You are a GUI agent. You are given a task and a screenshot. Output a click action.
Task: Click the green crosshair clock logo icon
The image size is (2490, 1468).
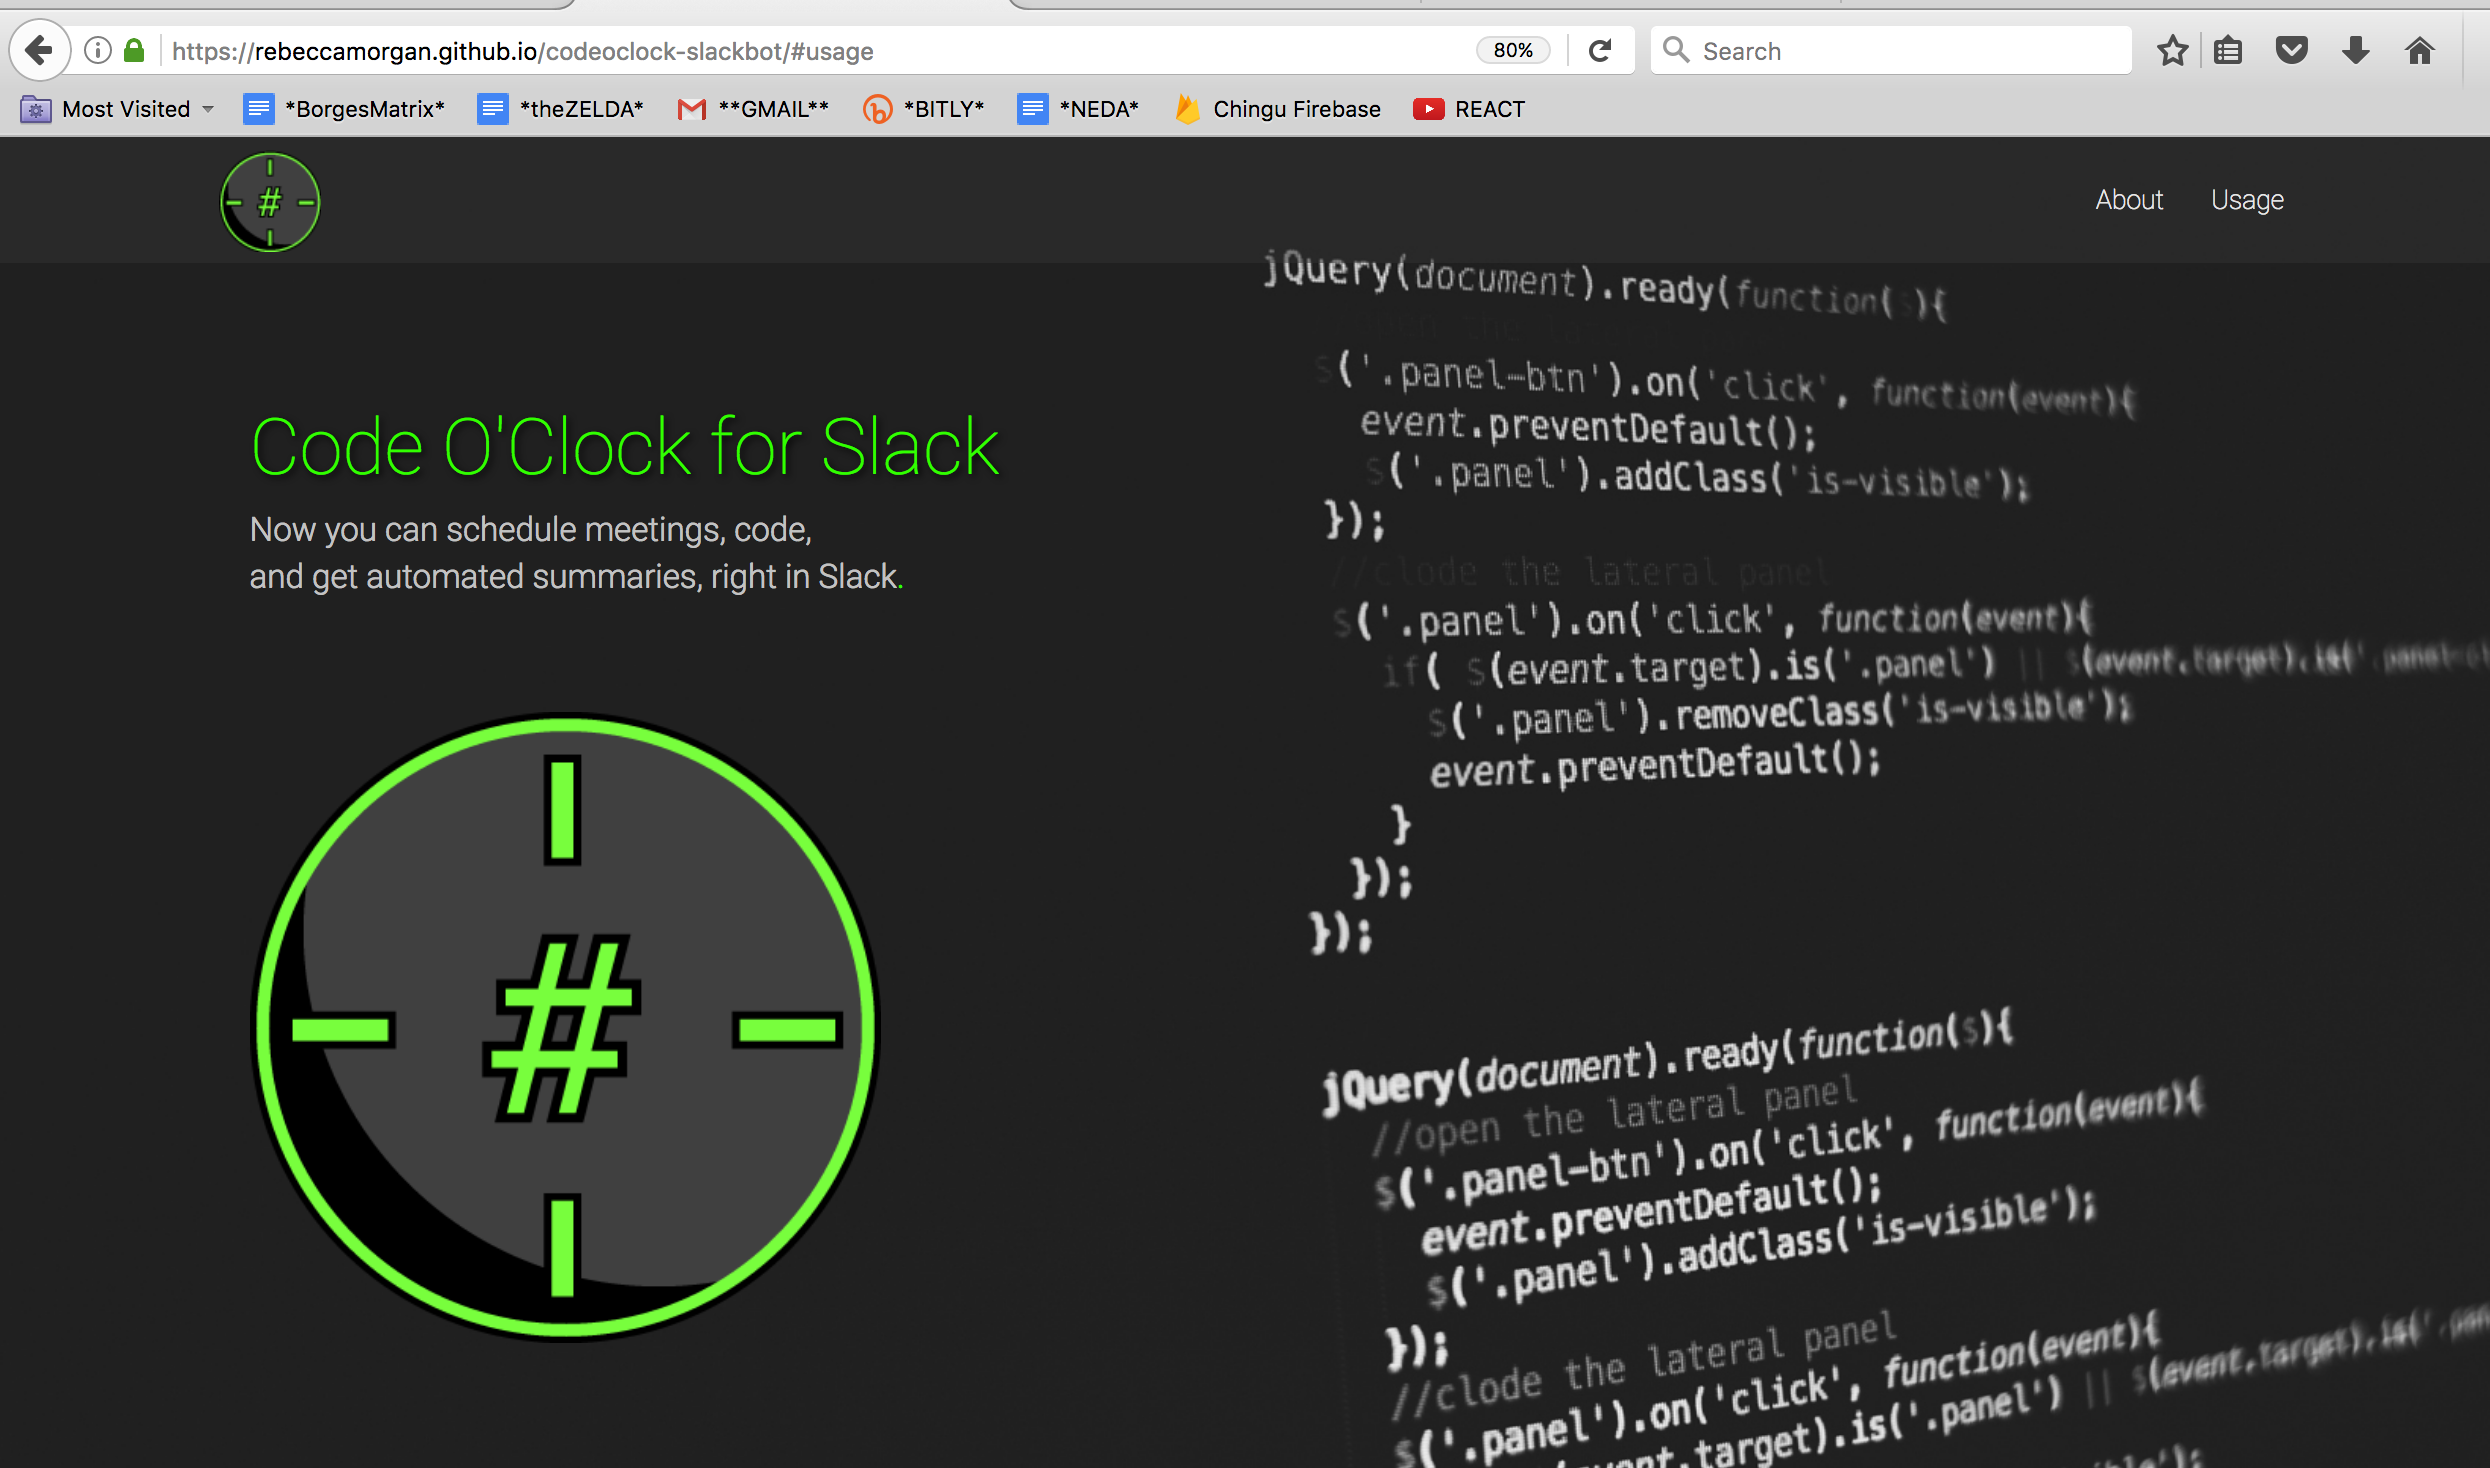pos(271,199)
